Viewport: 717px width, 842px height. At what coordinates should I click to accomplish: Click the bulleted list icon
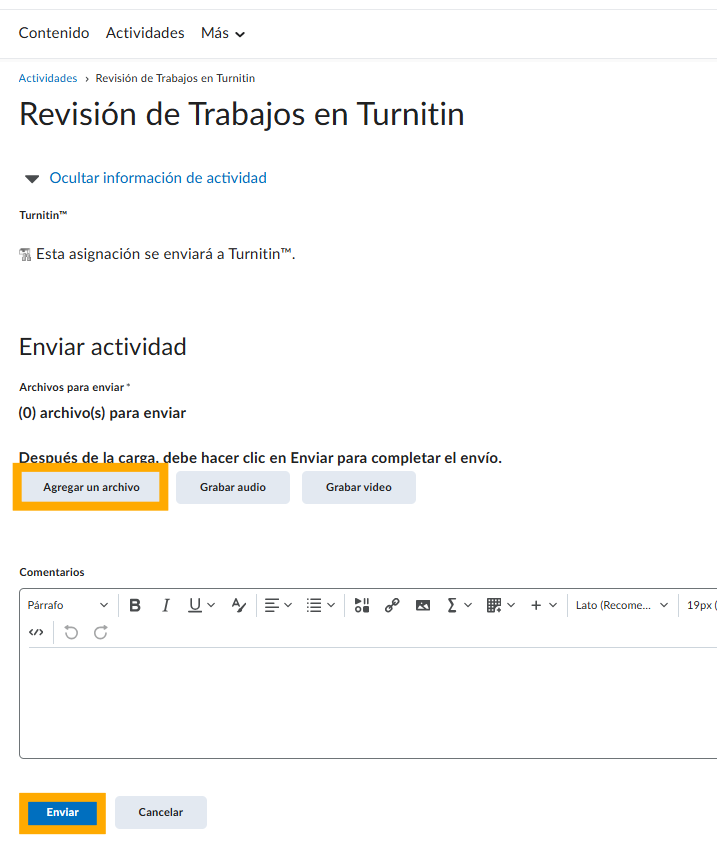[x=314, y=605]
